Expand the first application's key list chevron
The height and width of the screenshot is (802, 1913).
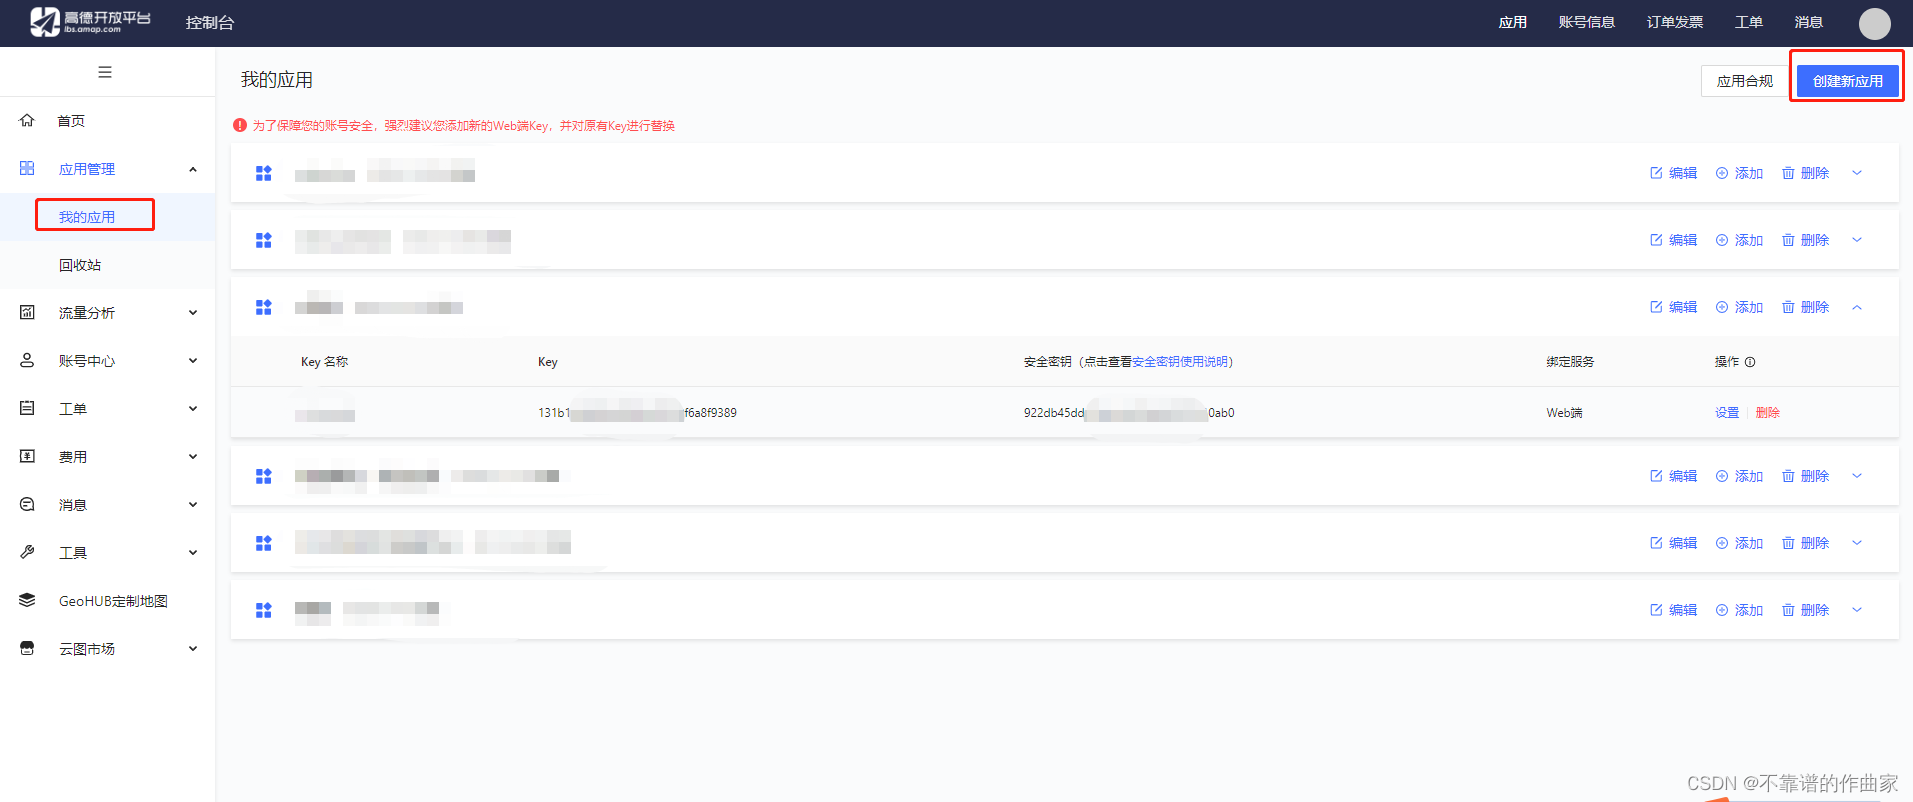1857,173
